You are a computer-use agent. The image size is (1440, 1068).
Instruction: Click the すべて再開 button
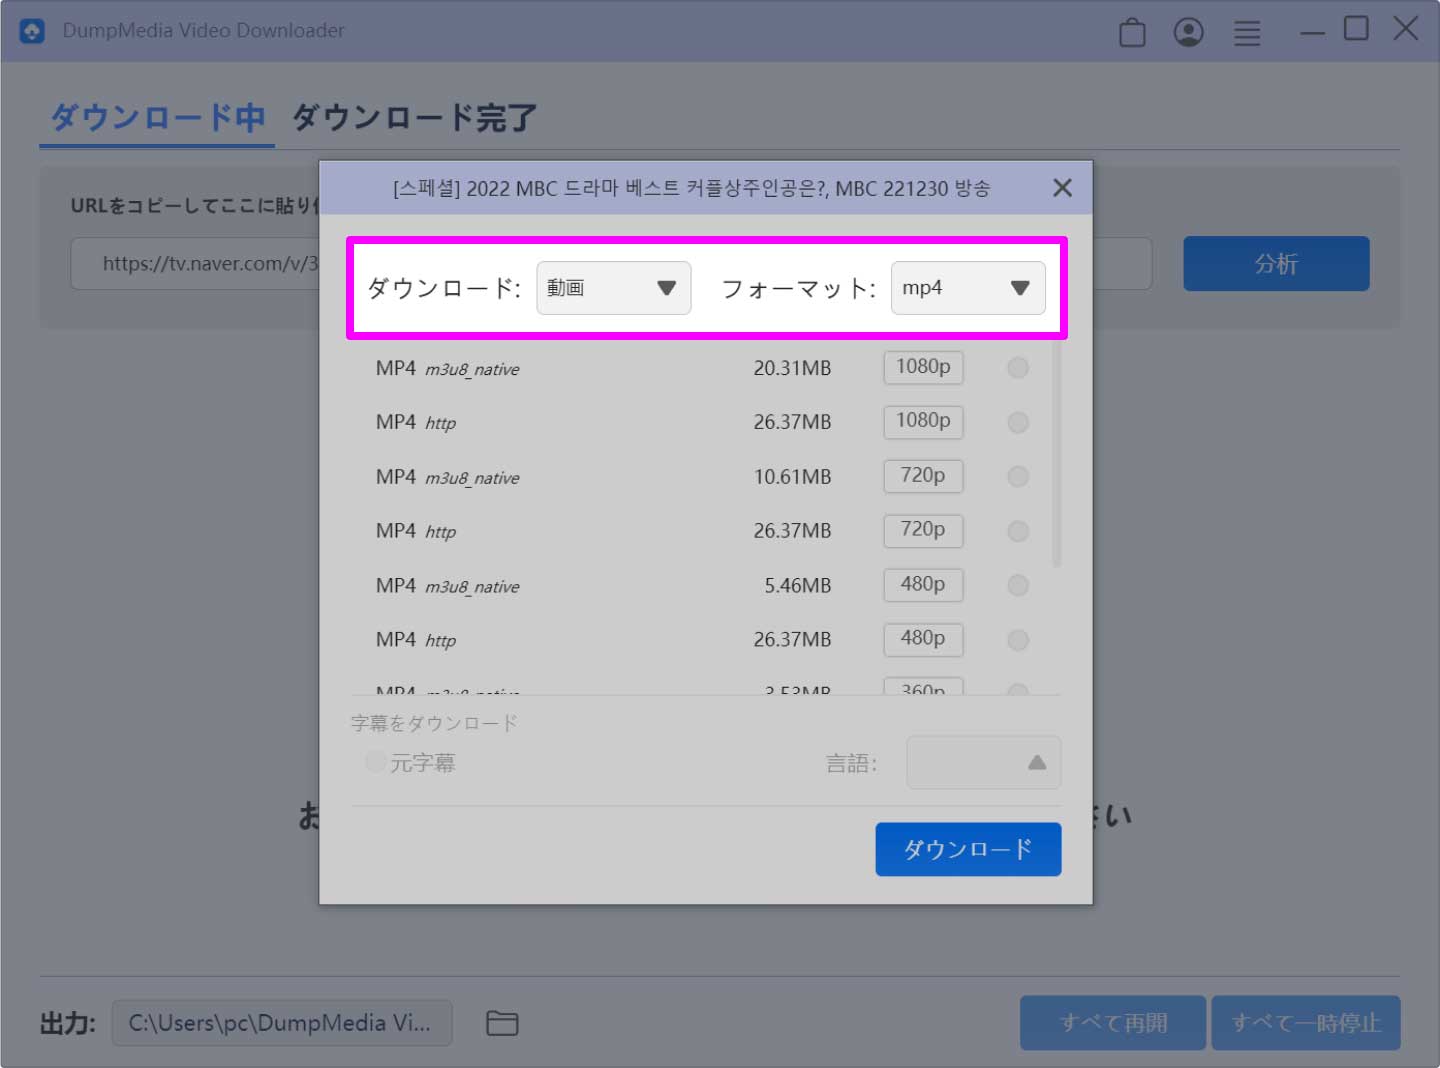[x=1113, y=1023]
